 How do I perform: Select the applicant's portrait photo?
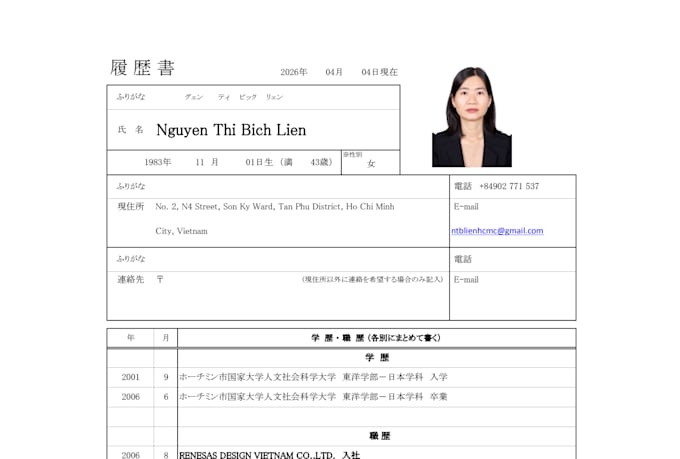tap(472, 117)
